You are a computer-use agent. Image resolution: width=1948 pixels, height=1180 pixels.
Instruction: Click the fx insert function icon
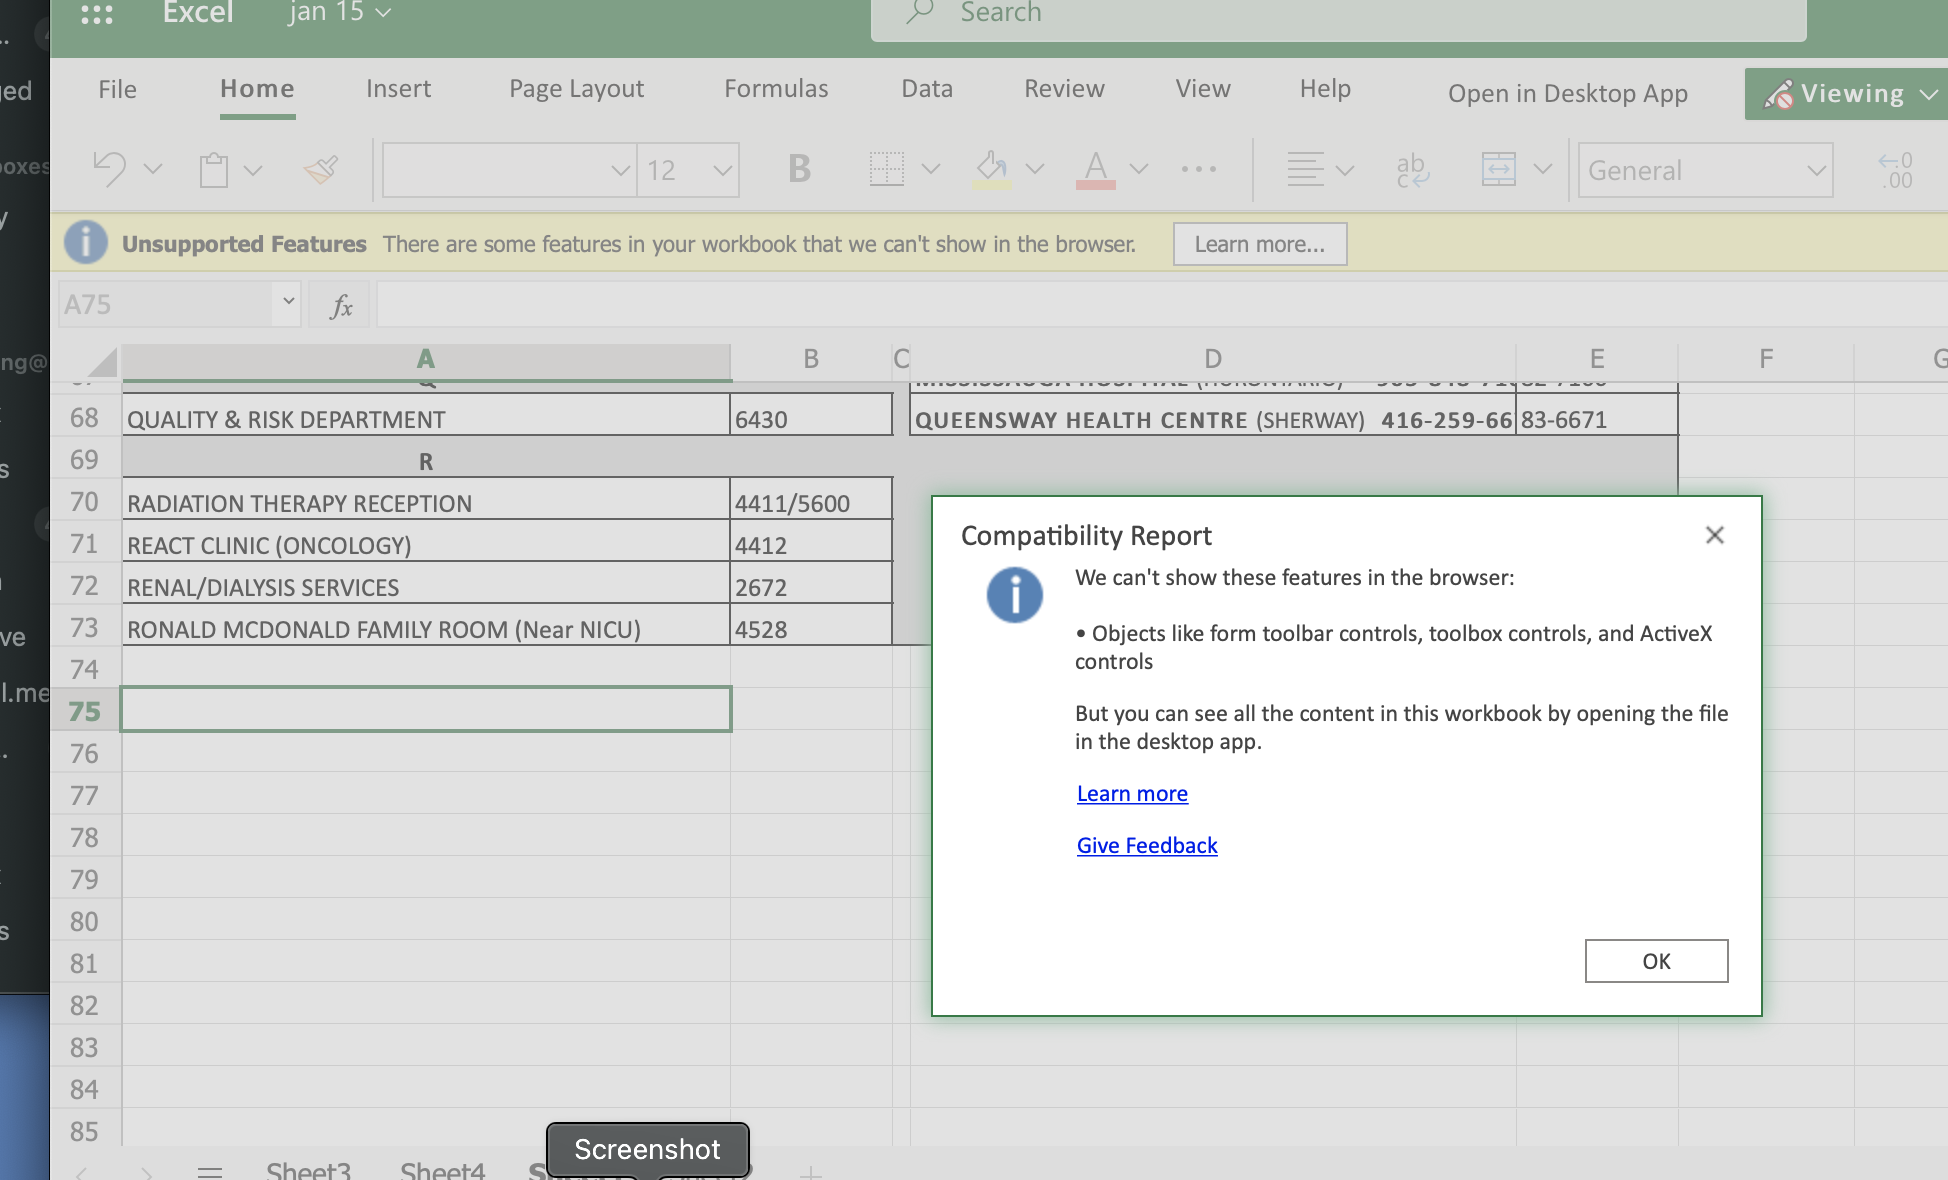341,305
